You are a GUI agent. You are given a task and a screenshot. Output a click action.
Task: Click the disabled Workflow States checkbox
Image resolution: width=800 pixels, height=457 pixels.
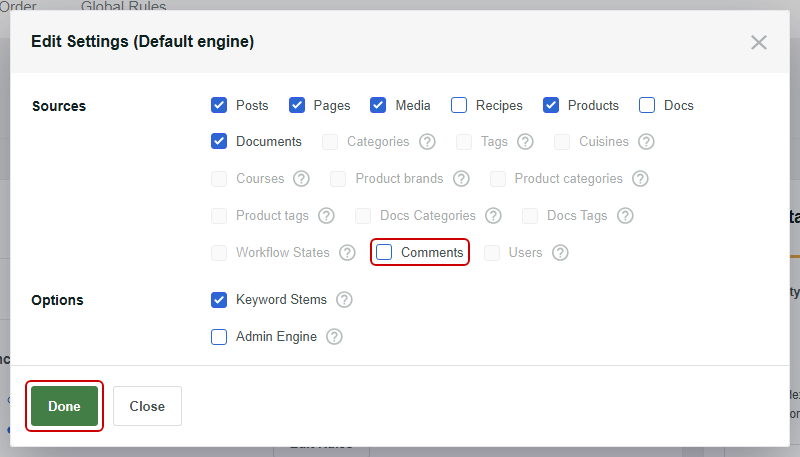219,252
